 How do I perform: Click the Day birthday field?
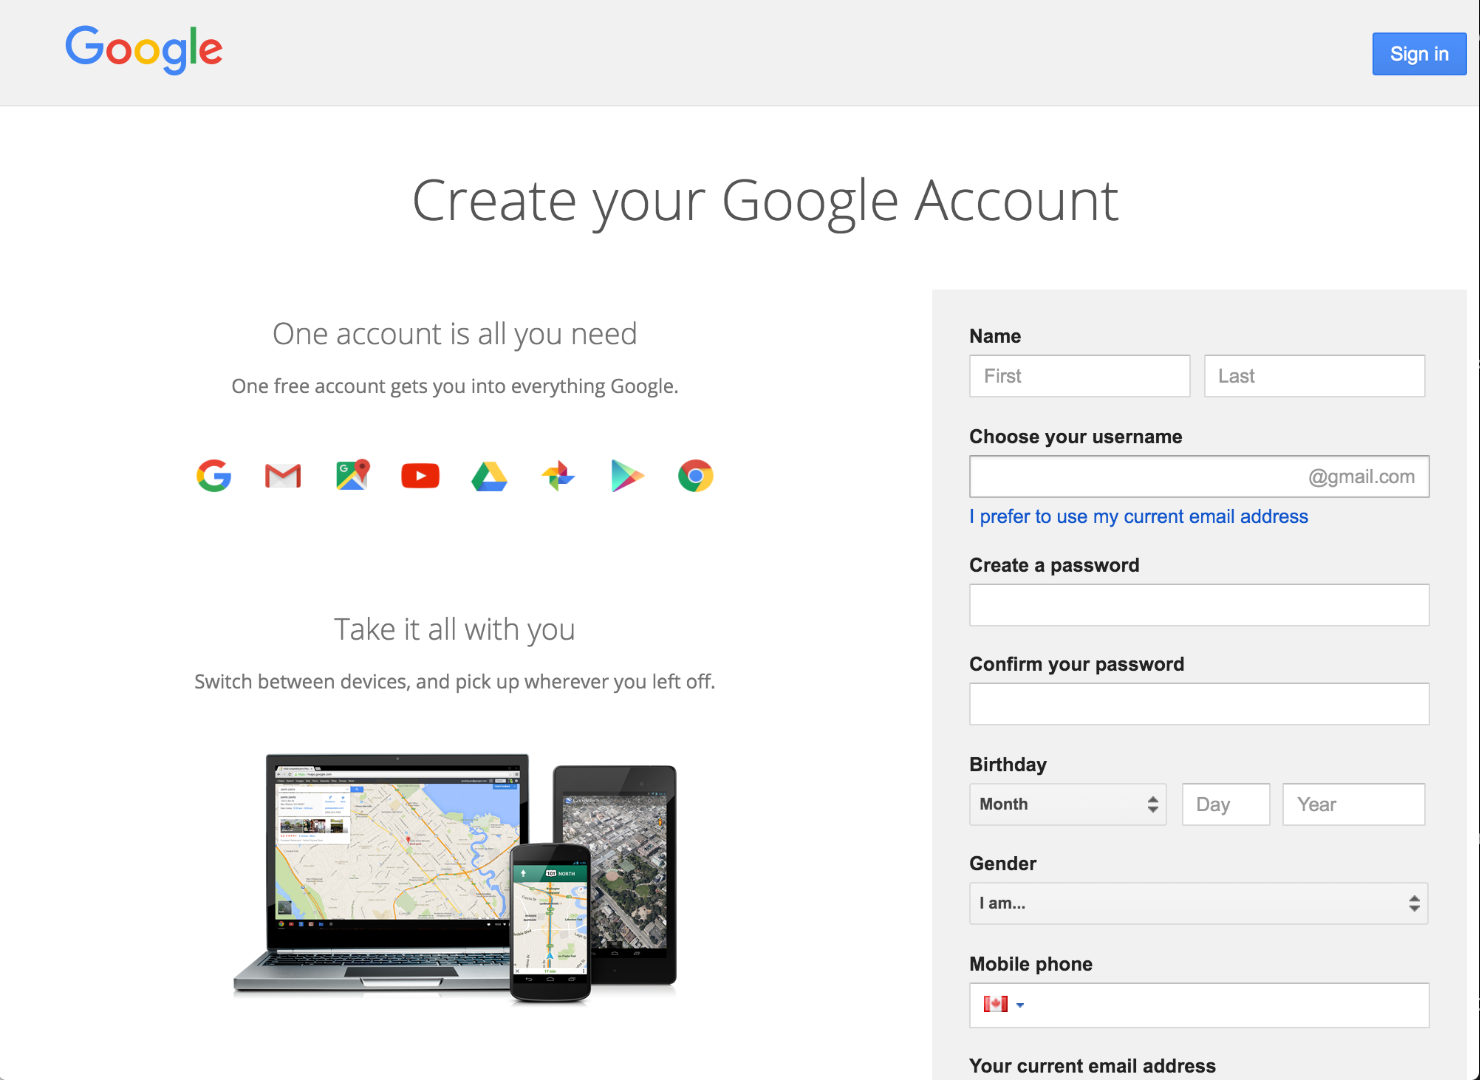coord(1225,804)
